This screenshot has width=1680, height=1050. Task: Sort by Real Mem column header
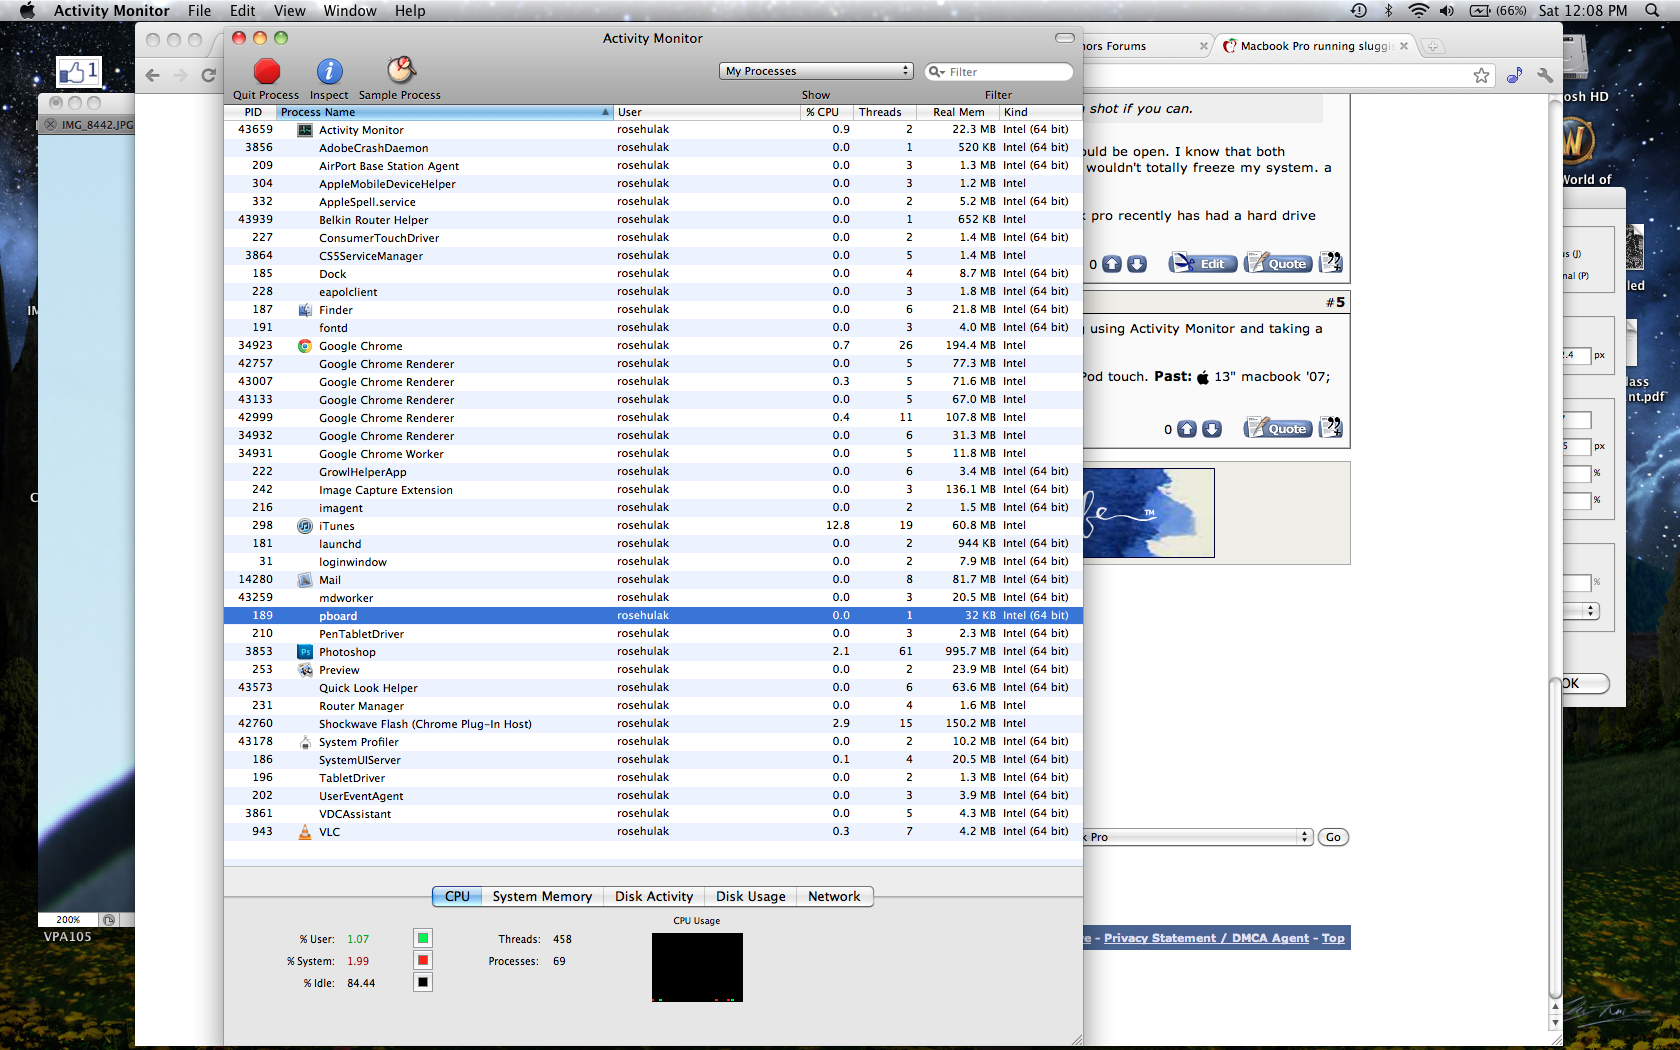pos(960,112)
